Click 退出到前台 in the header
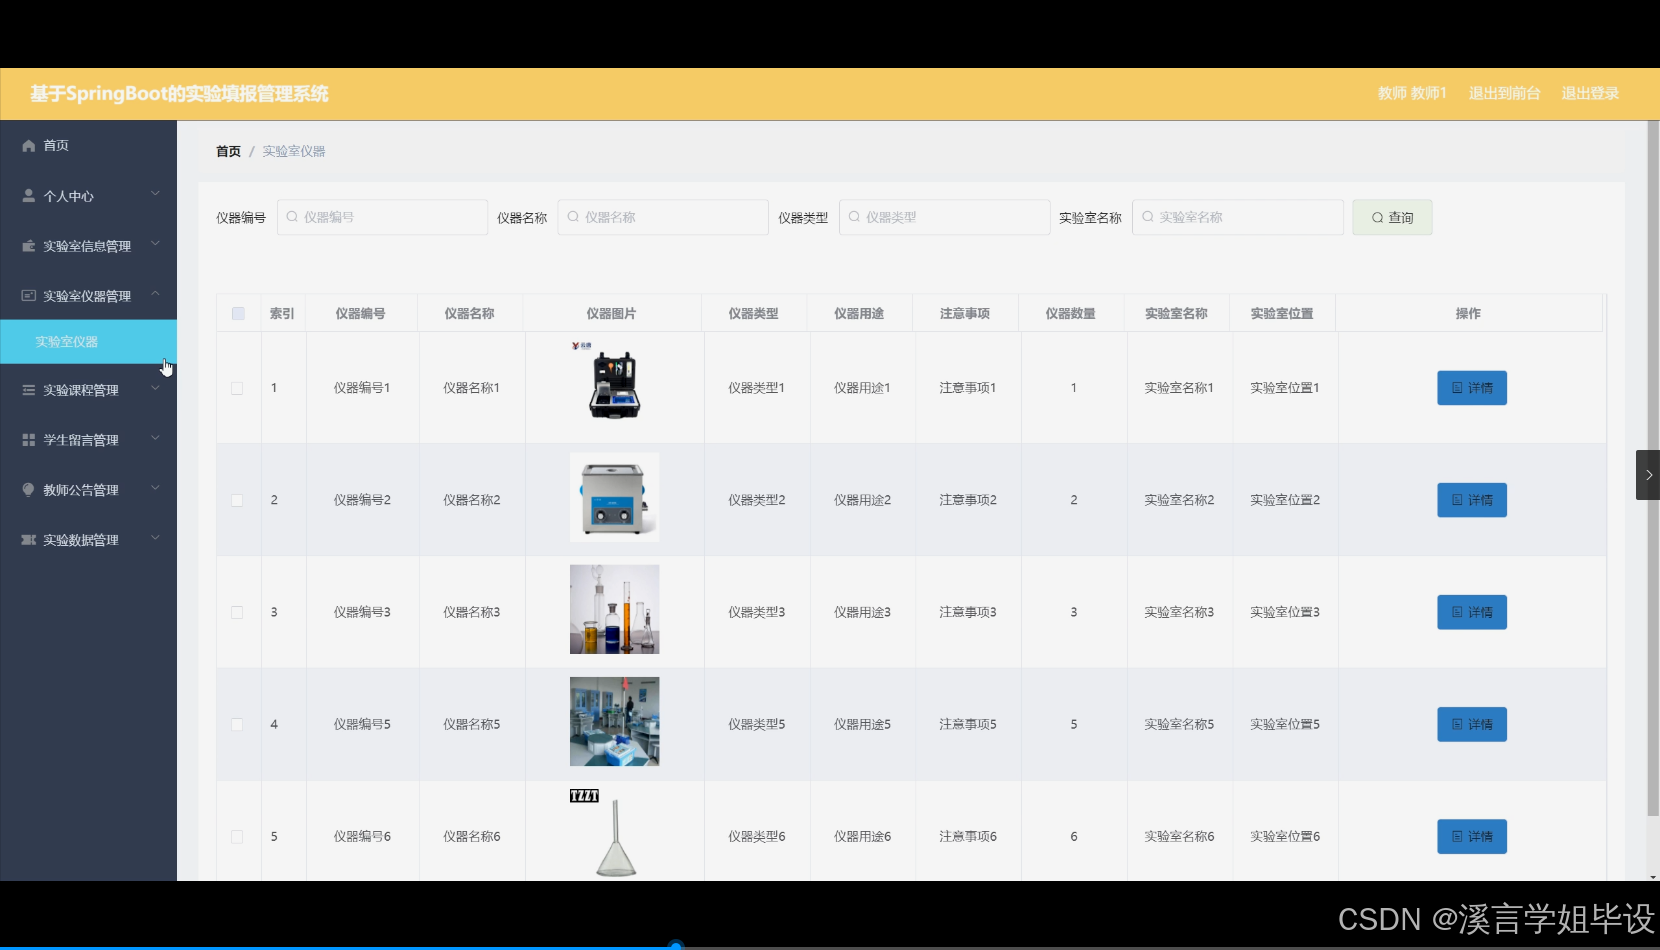Image resolution: width=1660 pixels, height=950 pixels. point(1504,93)
